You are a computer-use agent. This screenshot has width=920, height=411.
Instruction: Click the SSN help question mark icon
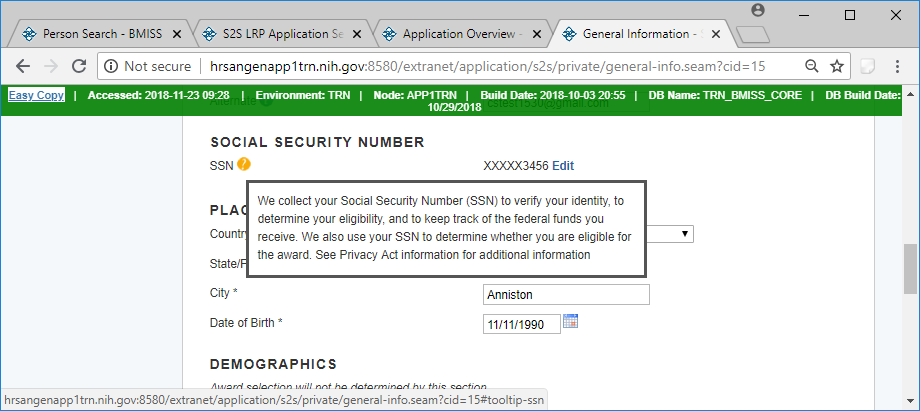244,165
